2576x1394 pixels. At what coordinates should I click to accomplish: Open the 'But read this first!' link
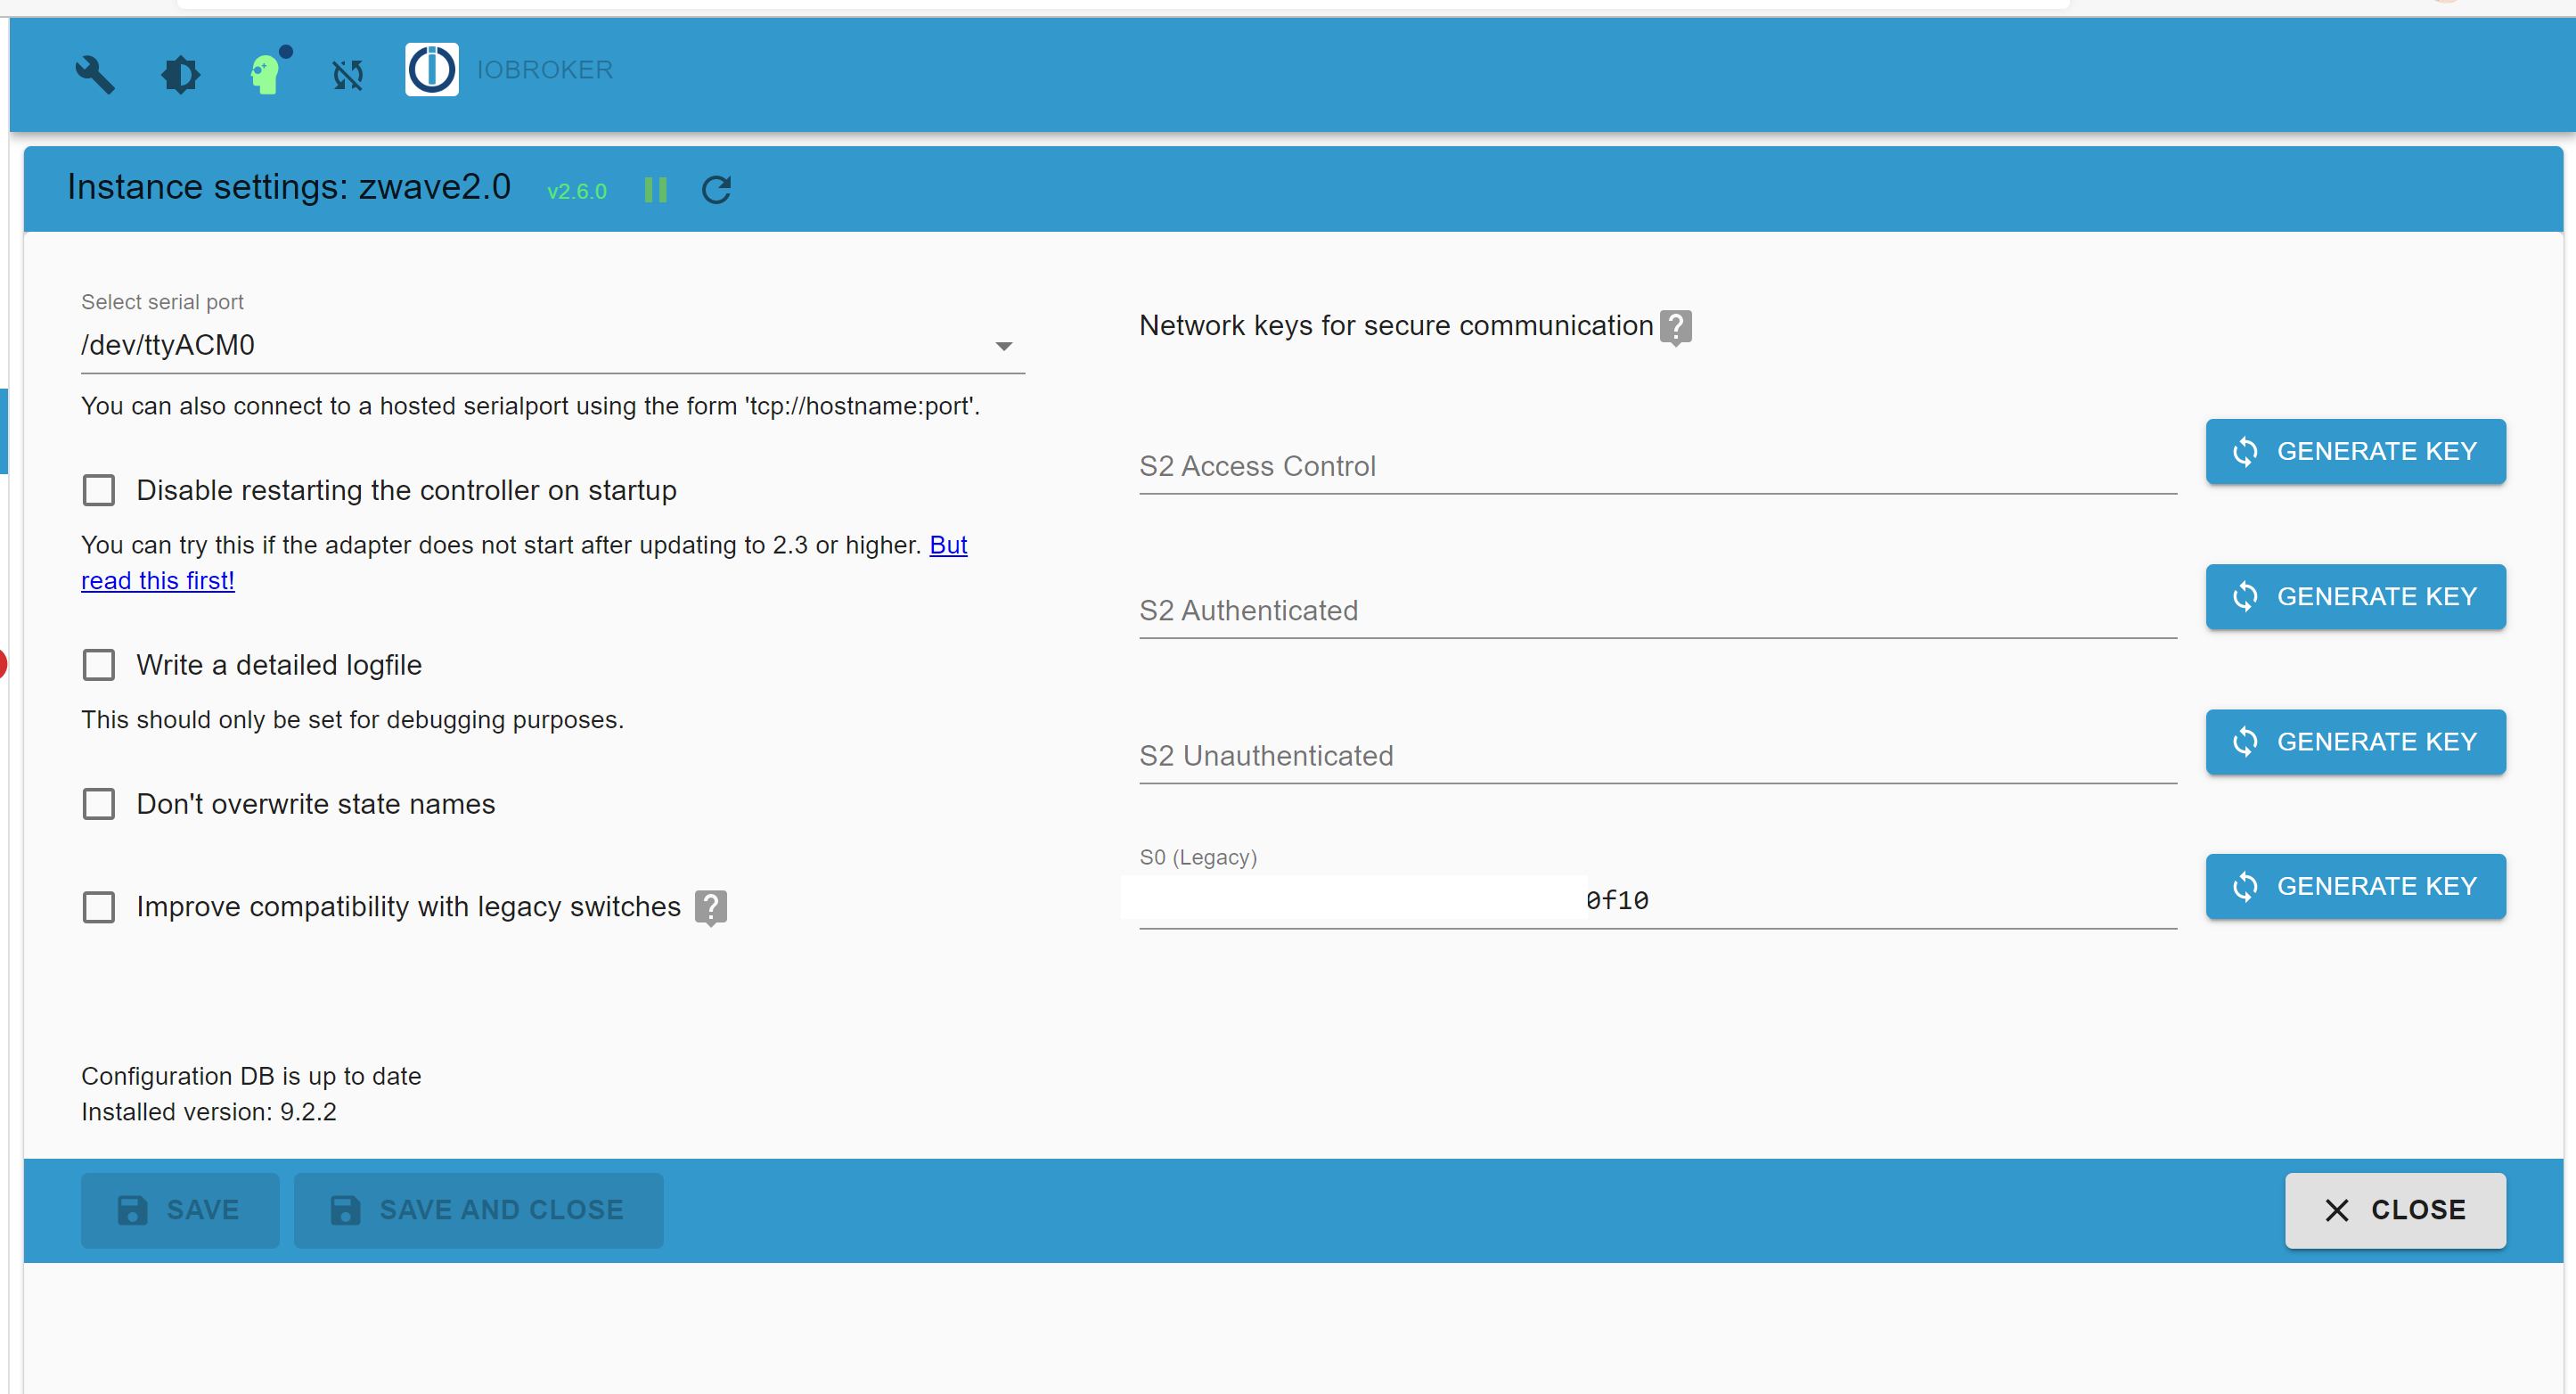coord(157,581)
